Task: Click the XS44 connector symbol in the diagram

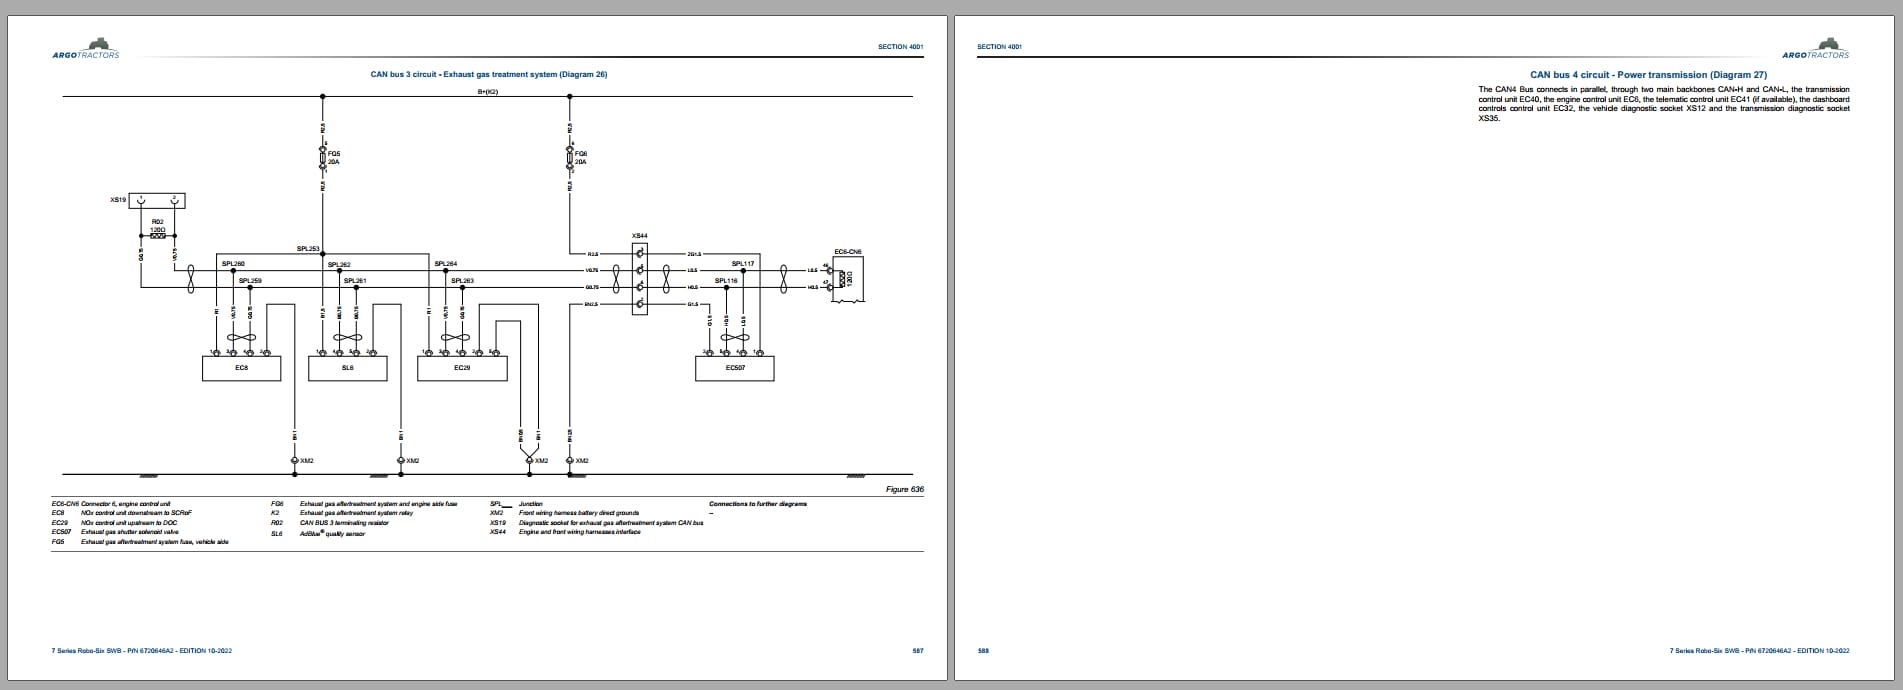Action: click(x=640, y=278)
